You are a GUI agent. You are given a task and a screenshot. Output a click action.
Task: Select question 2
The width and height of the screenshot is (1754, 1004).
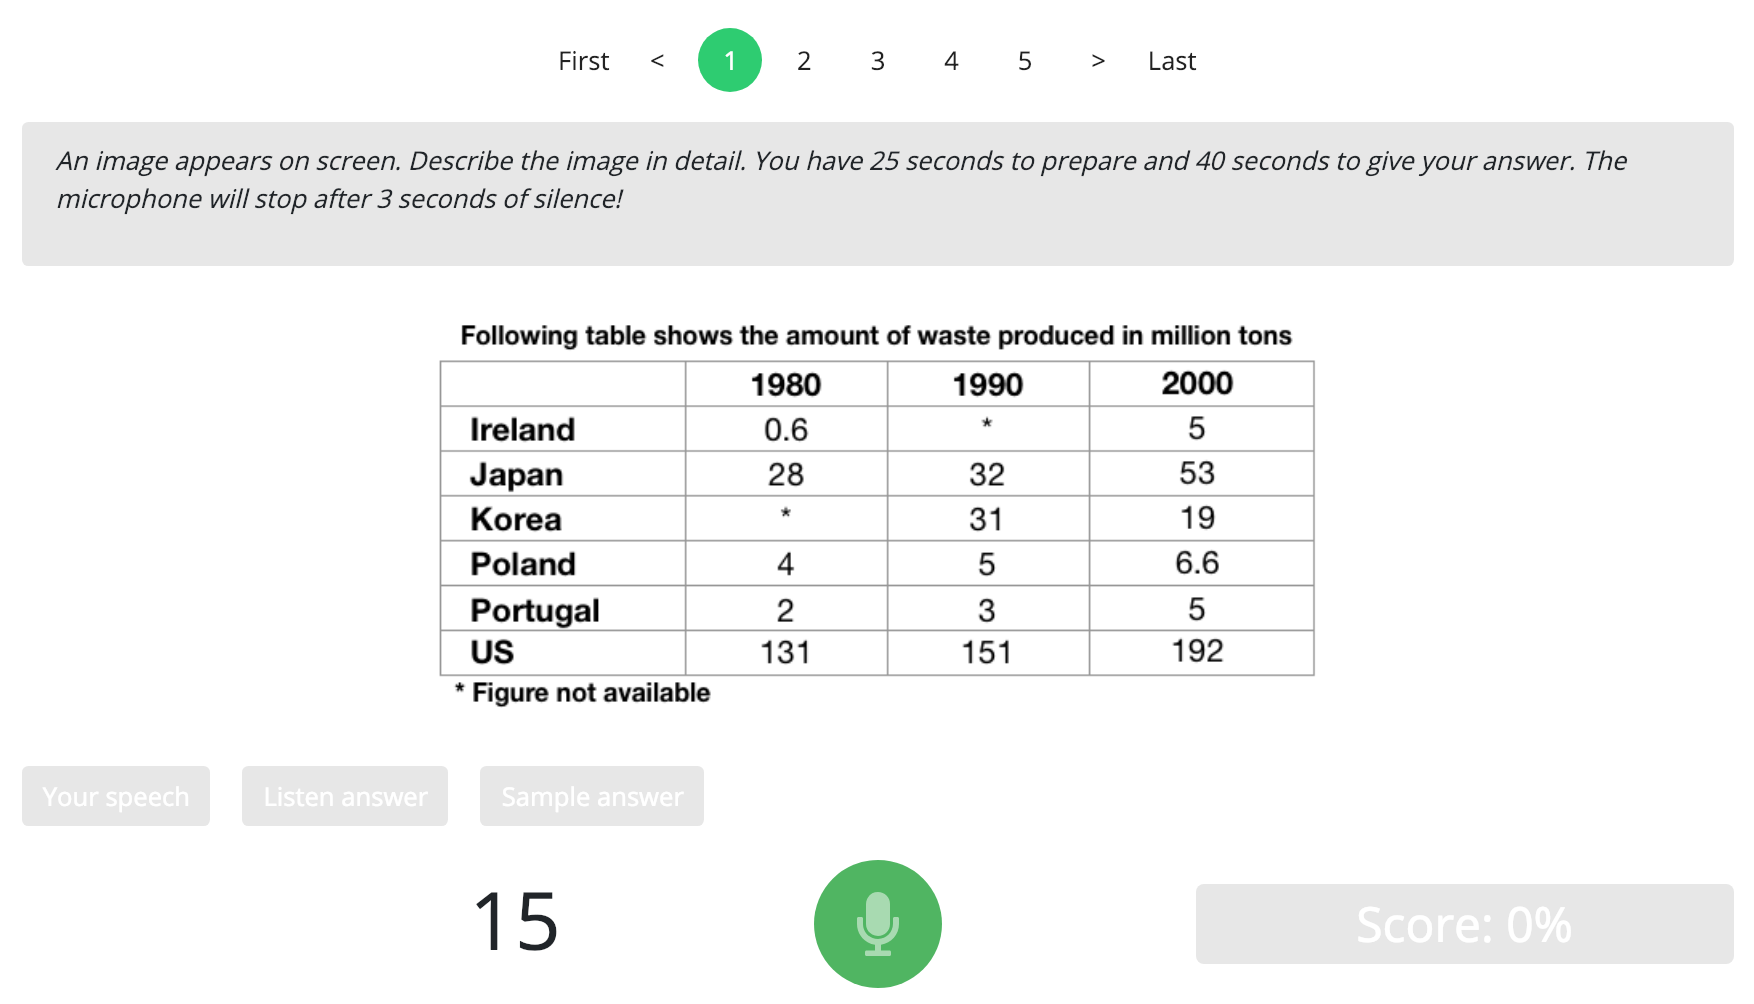(804, 60)
